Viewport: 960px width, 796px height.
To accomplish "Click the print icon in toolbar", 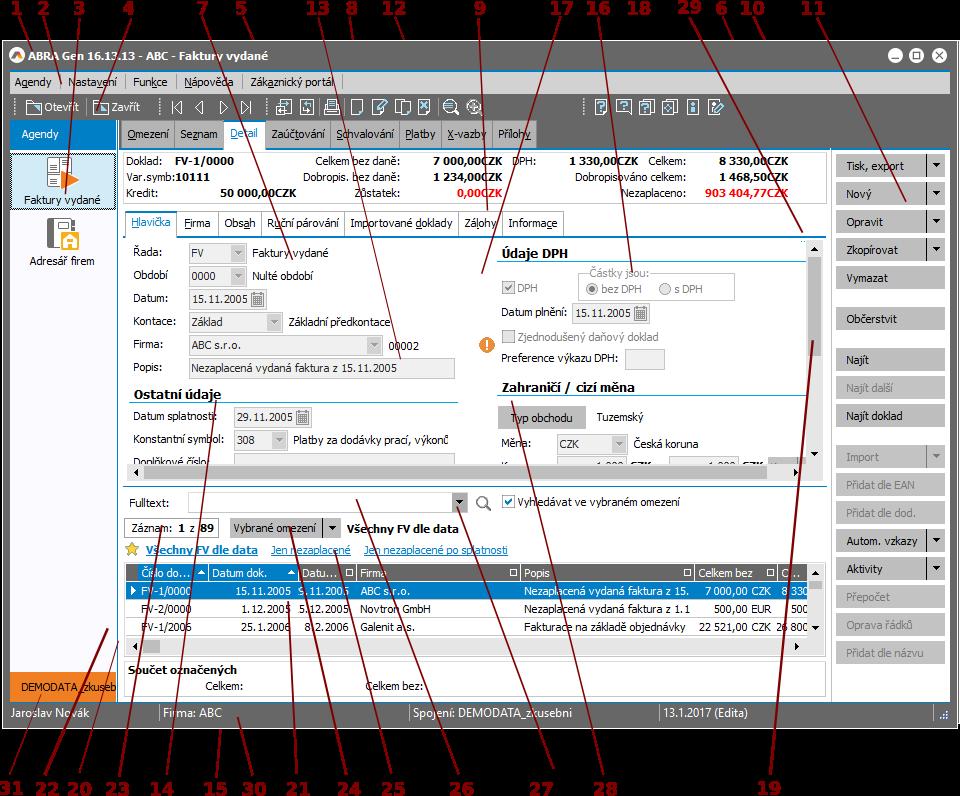I will [x=332, y=108].
